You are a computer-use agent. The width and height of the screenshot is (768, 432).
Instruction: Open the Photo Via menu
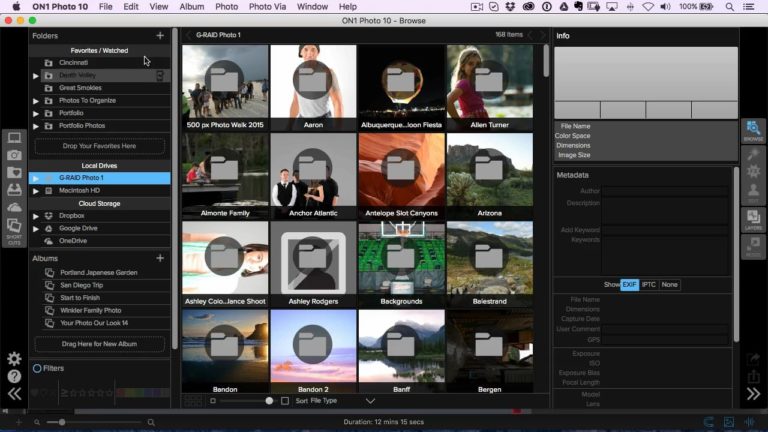click(267, 7)
